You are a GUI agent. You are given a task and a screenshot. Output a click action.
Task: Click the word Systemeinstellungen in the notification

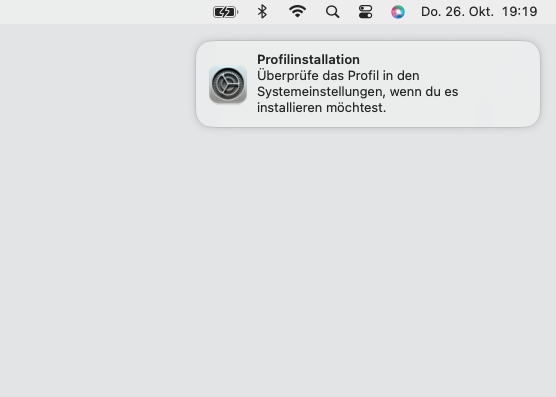tap(321, 92)
